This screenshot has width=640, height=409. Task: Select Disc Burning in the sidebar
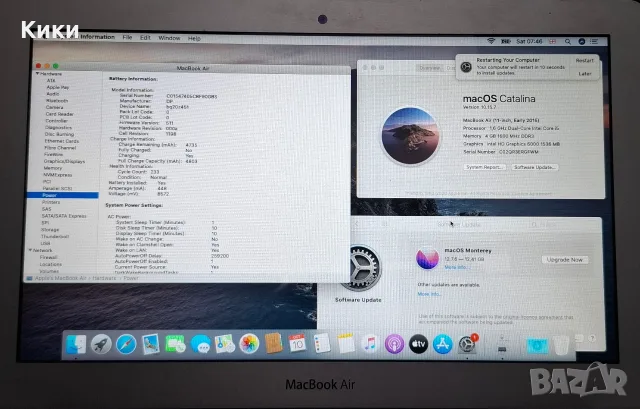pyautogui.click(x=59, y=134)
